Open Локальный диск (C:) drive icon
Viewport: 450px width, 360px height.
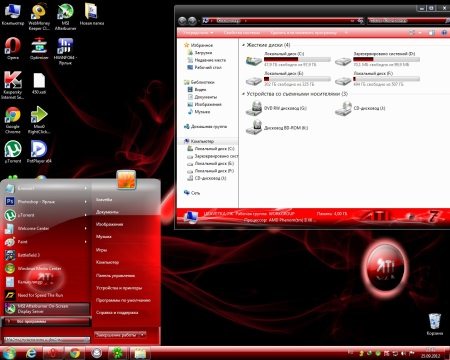tap(254, 61)
